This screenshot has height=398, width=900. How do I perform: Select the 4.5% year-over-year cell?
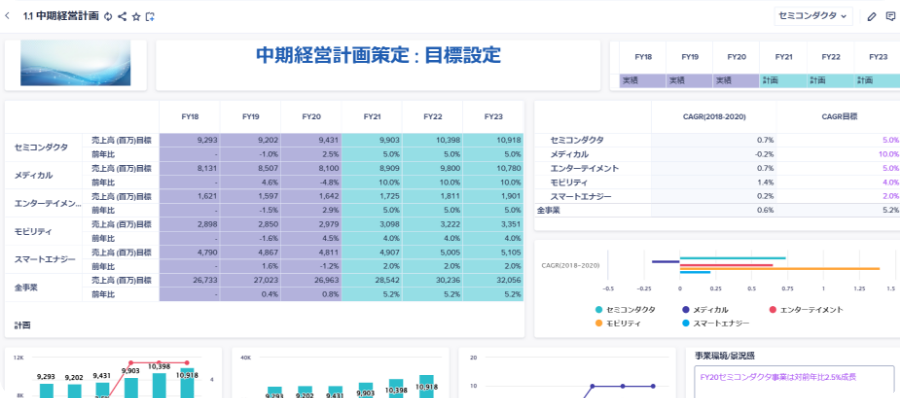(311, 238)
